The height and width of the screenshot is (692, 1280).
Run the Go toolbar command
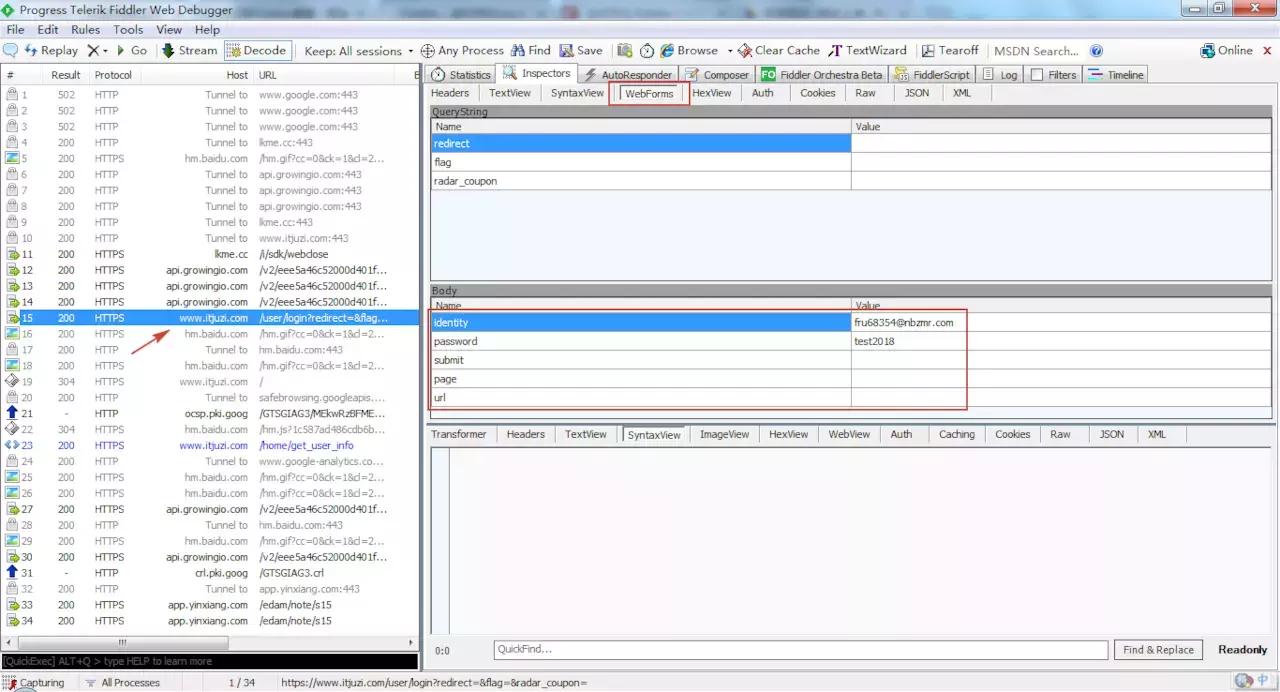pos(131,50)
